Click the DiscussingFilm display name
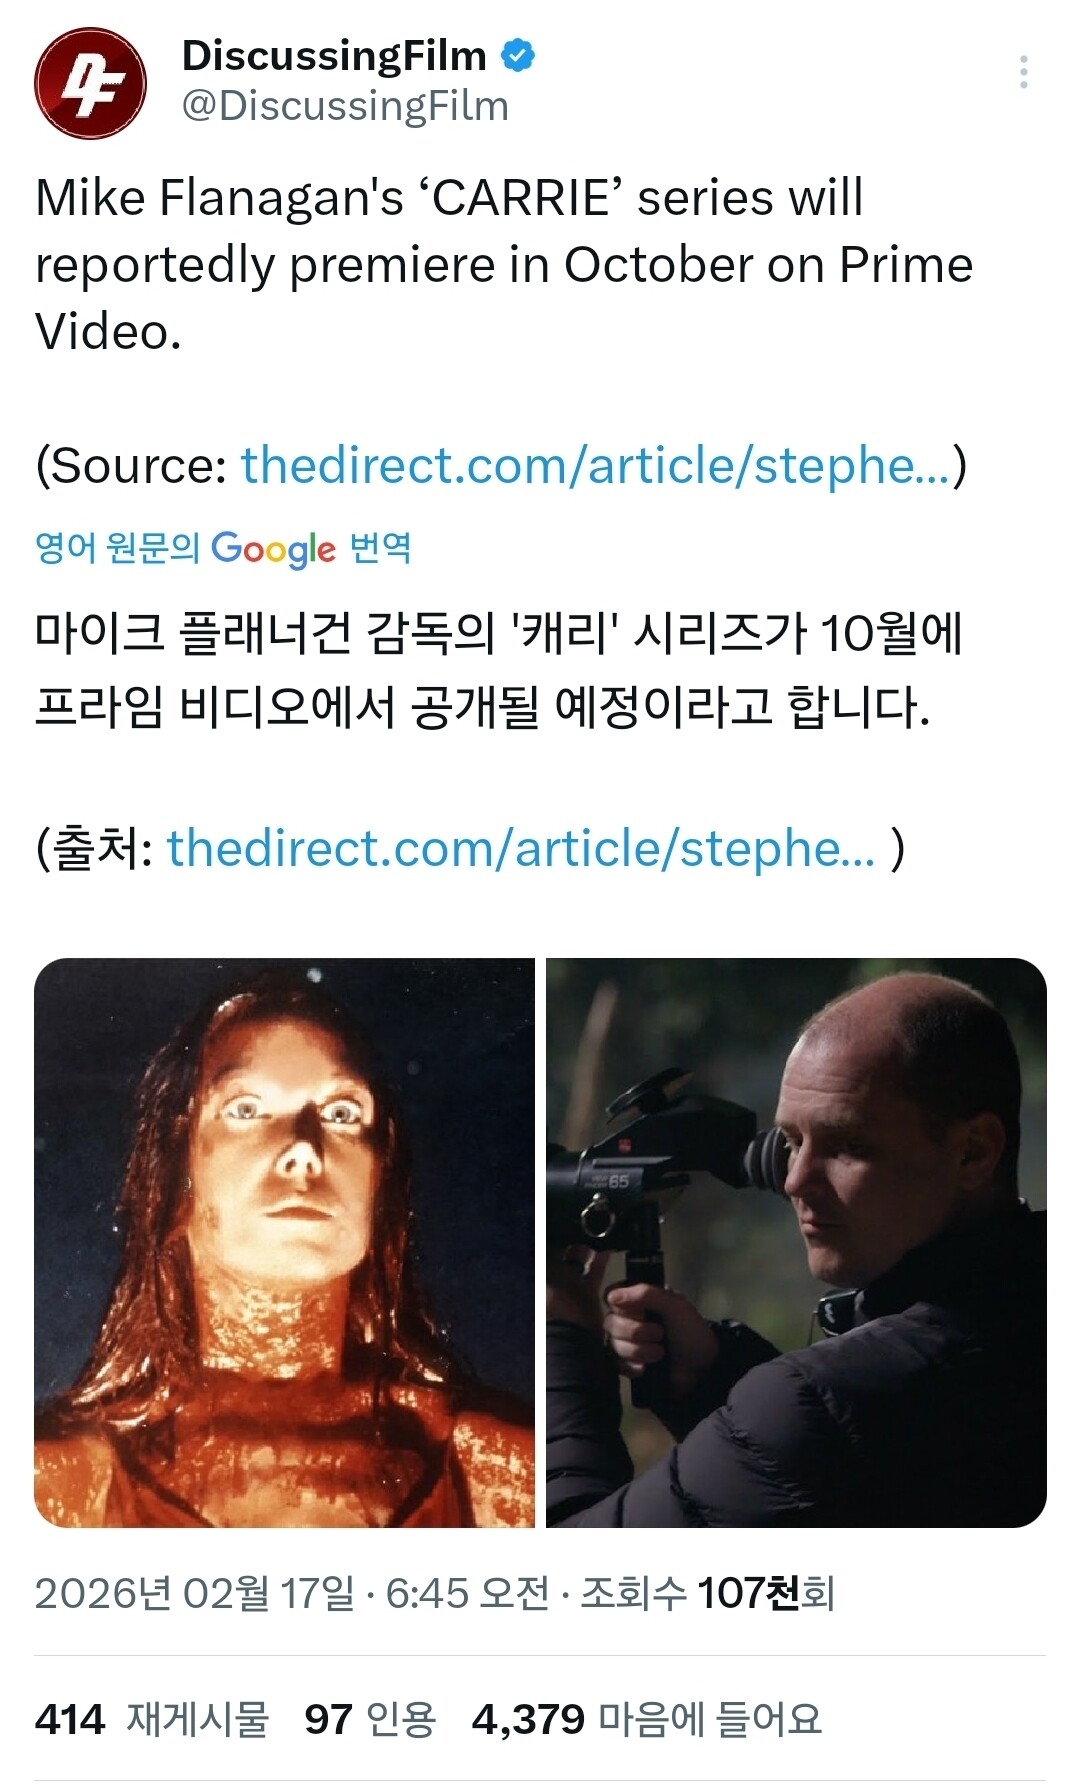The width and height of the screenshot is (1080, 1787). click(x=334, y=56)
